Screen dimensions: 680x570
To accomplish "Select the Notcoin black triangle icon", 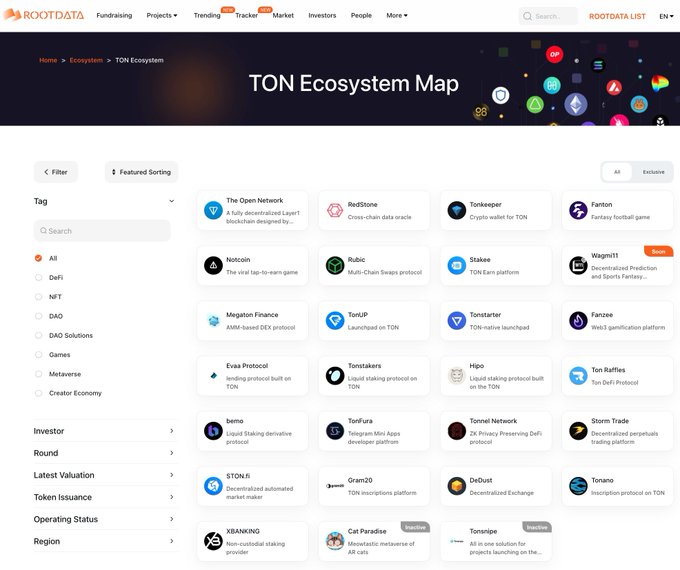I will coord(213,265).
